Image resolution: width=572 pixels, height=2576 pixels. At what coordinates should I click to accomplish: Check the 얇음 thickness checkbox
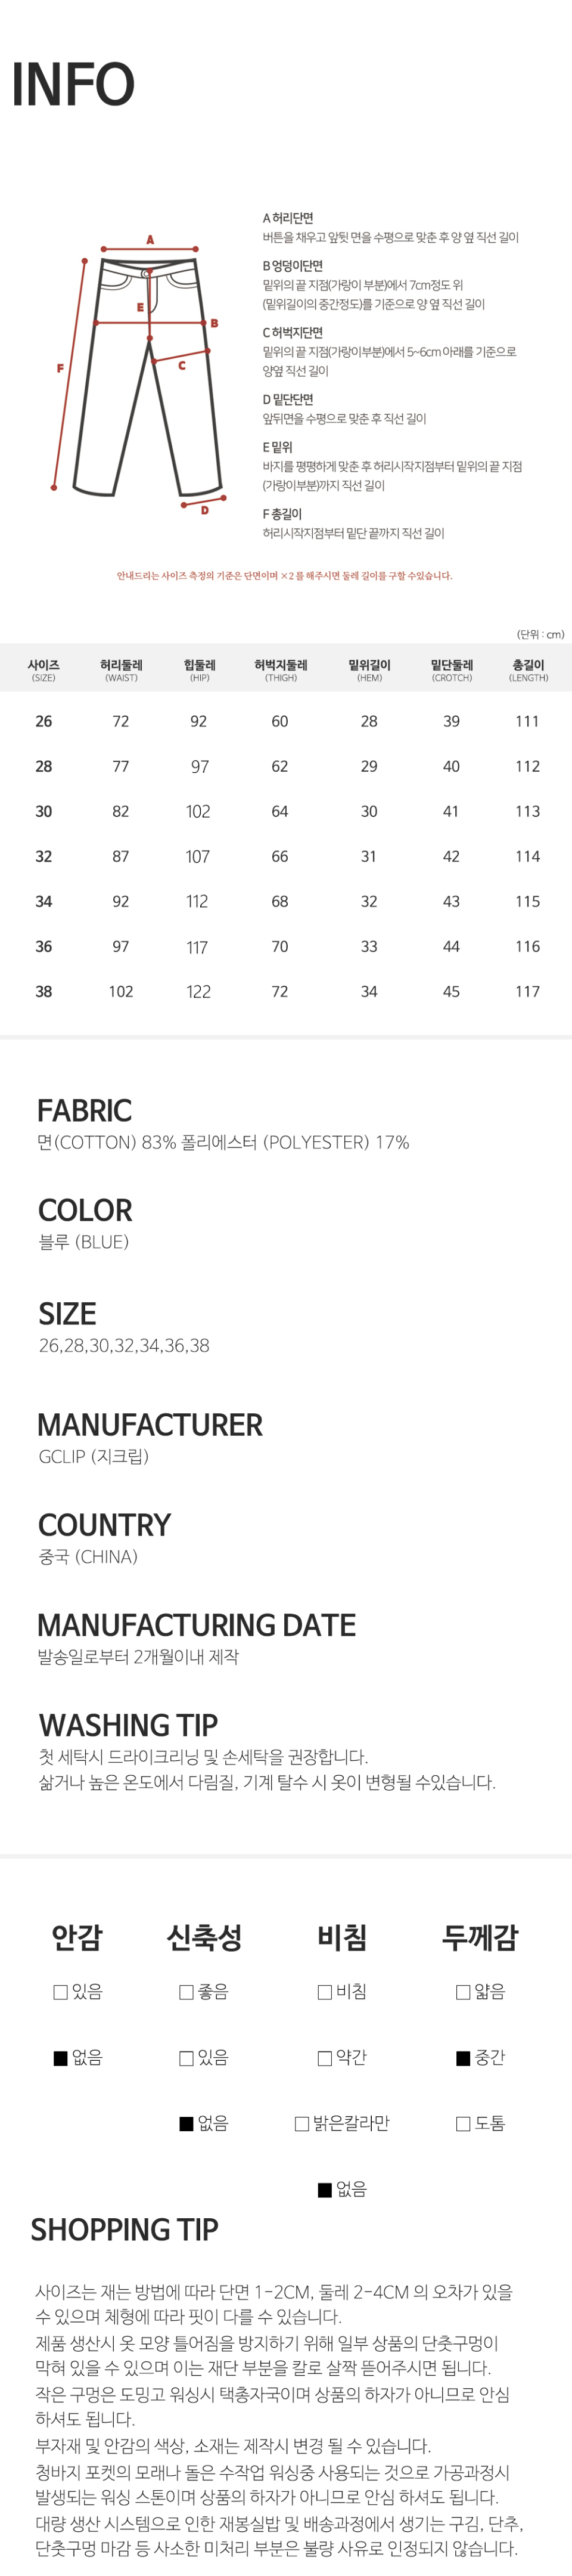pos(463,1992)
